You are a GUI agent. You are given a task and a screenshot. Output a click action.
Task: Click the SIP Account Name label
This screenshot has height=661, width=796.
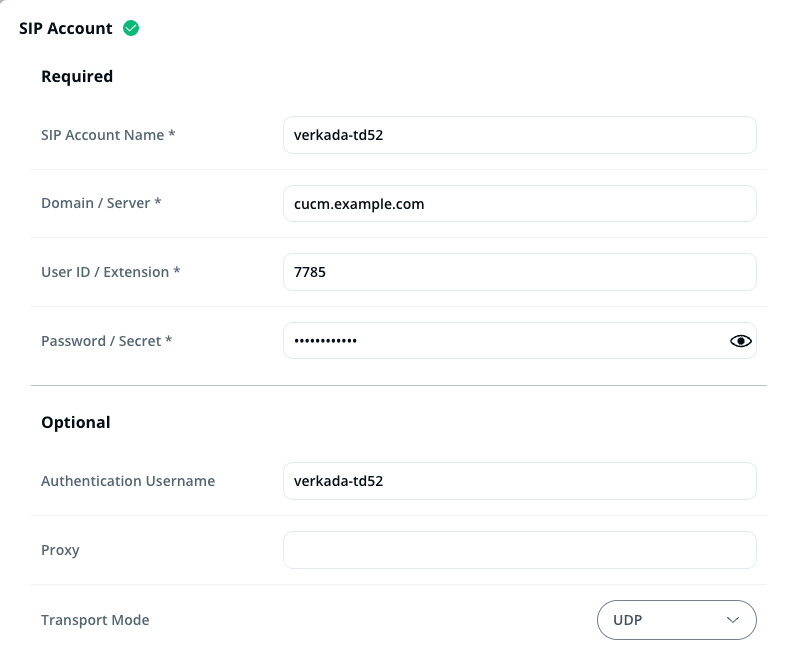108,135
